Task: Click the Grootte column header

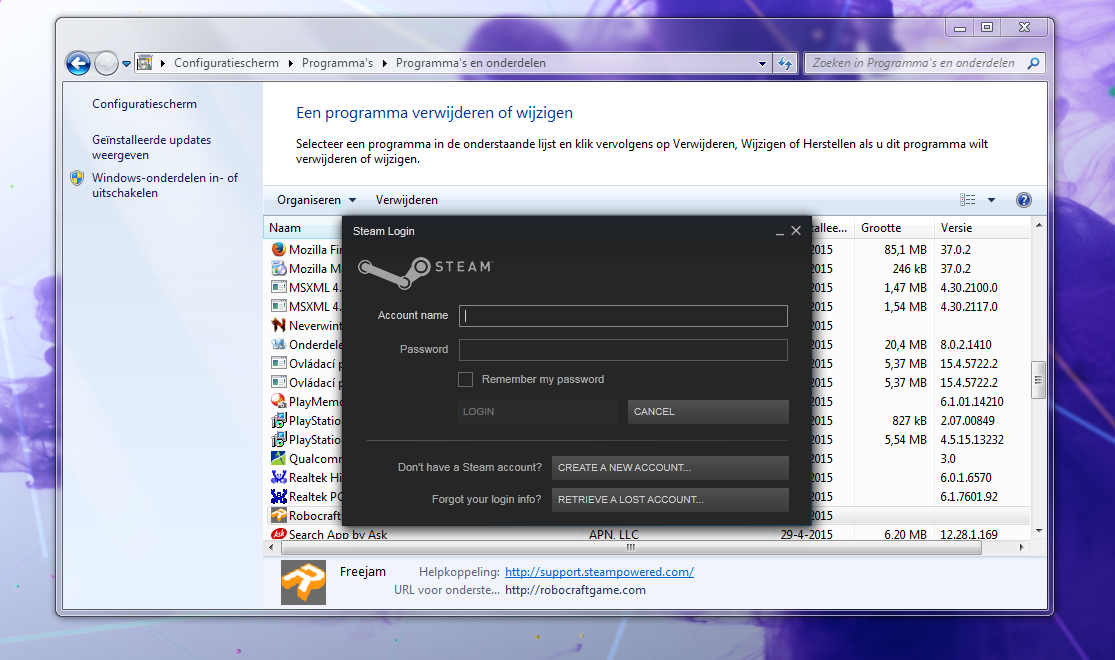Action: tap(881, 228)
